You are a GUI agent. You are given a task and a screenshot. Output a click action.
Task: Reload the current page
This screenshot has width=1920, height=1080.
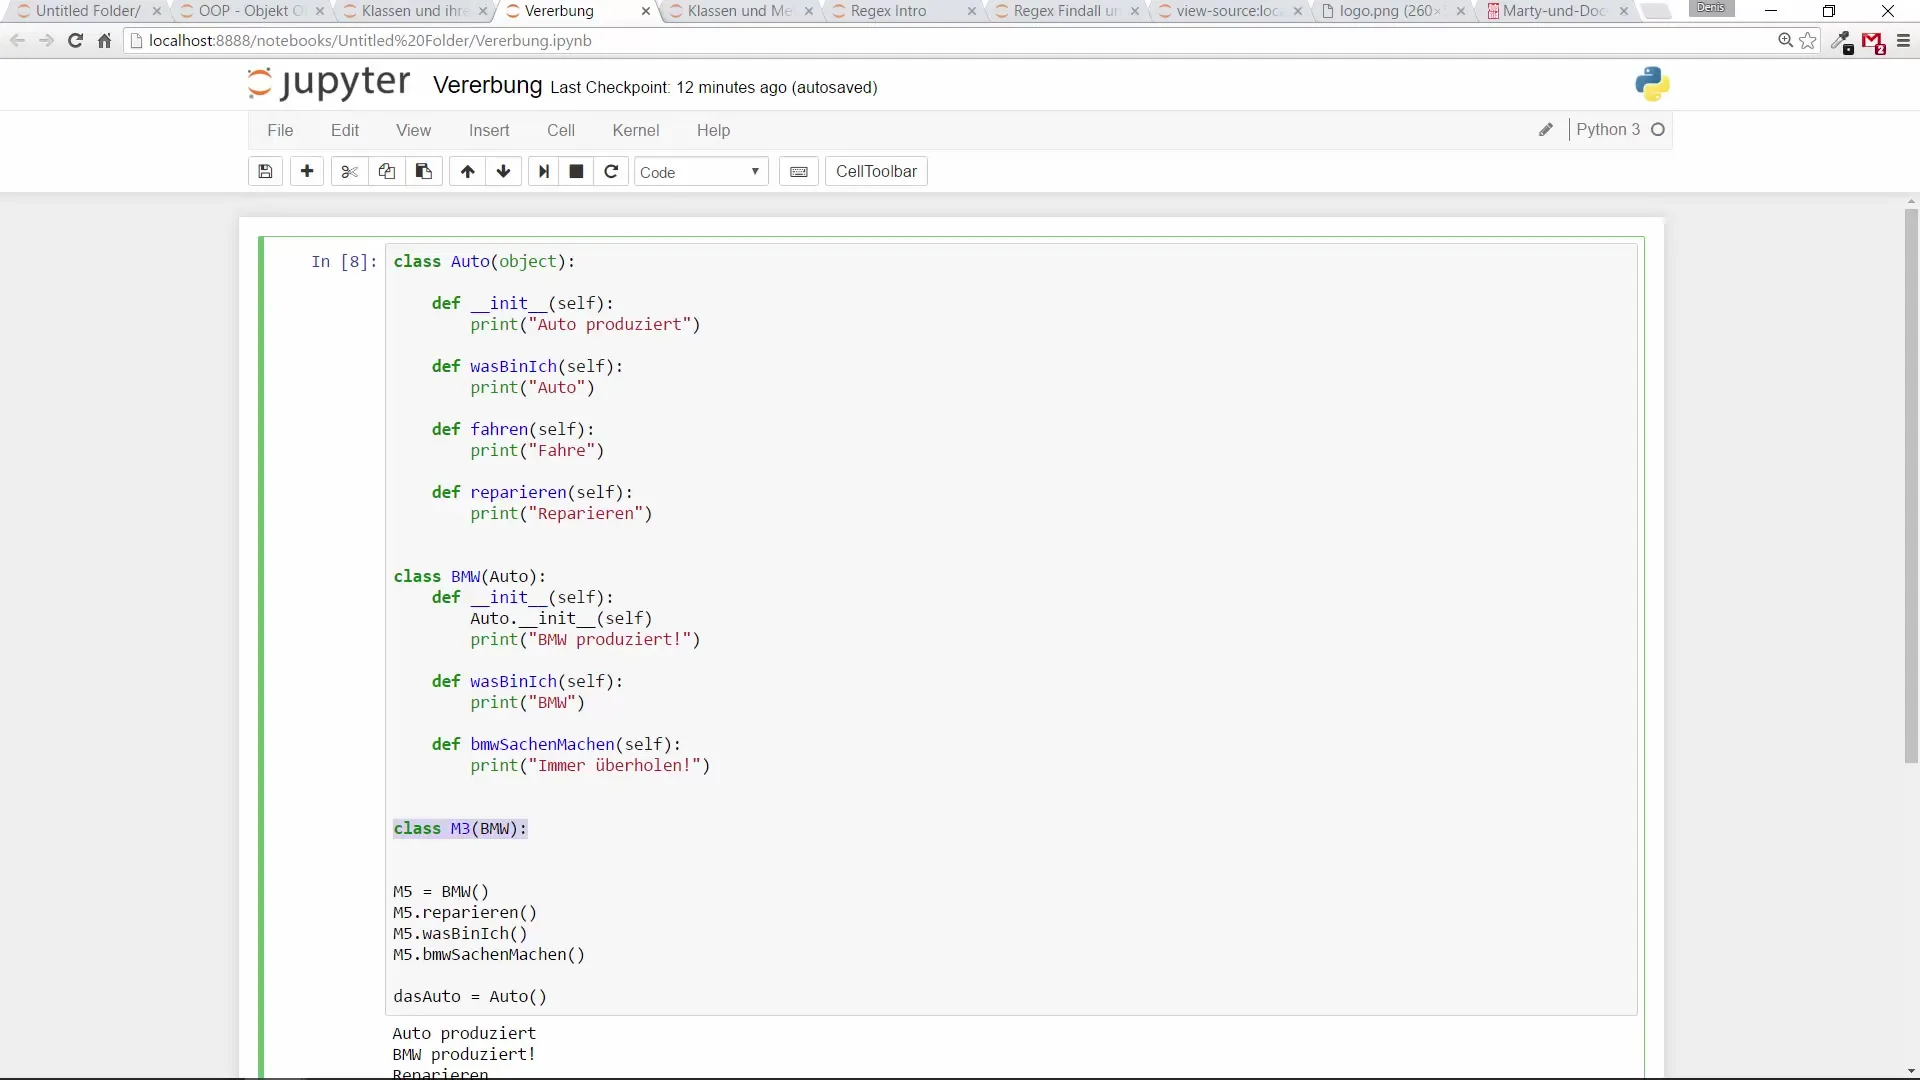75,41
